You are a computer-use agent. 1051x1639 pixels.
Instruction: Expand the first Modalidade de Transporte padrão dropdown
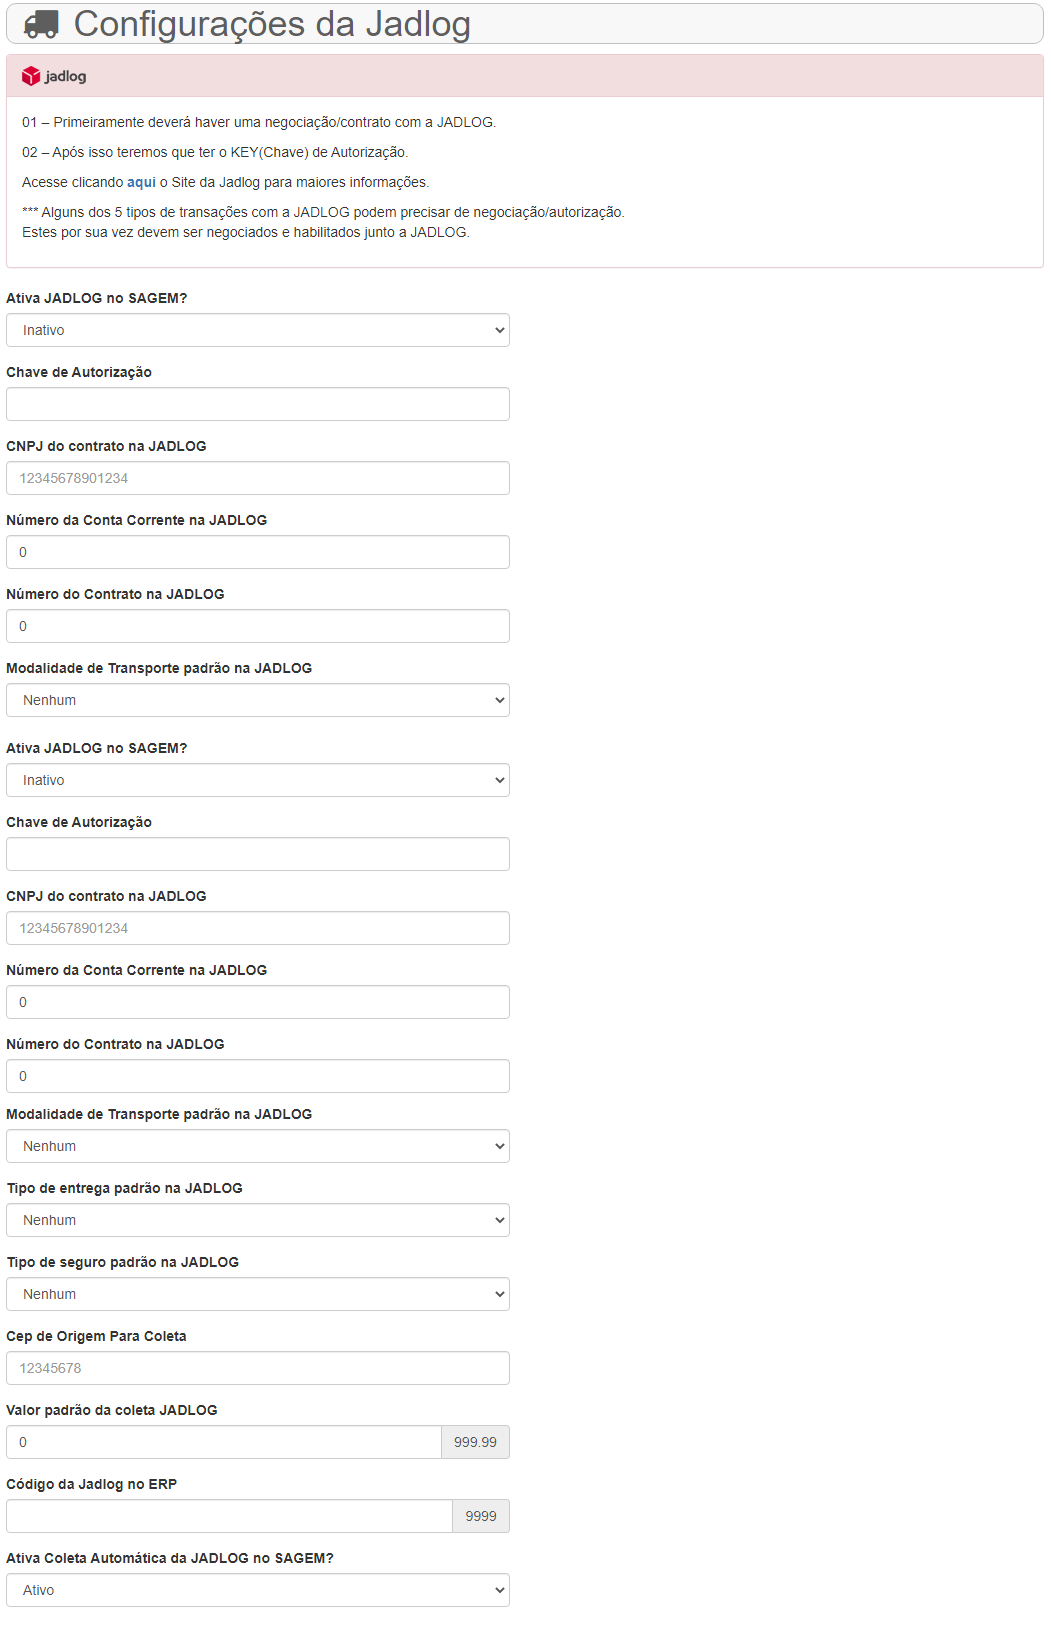(258, 700)
